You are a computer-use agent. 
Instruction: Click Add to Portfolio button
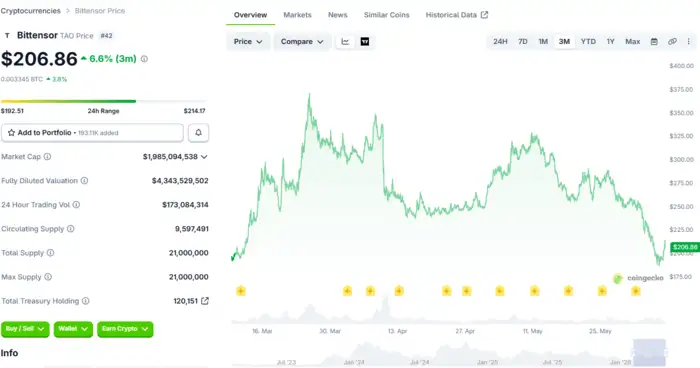coord(92,133)
